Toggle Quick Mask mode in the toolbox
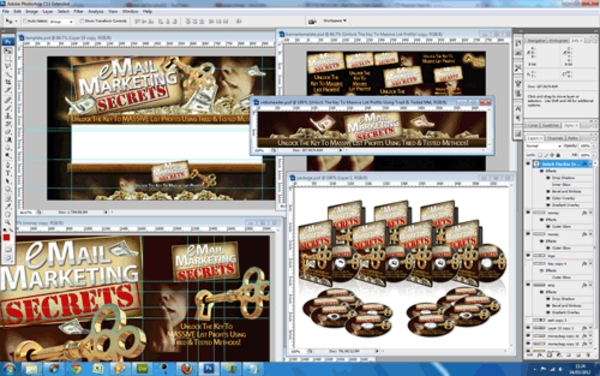 [8, 249]
